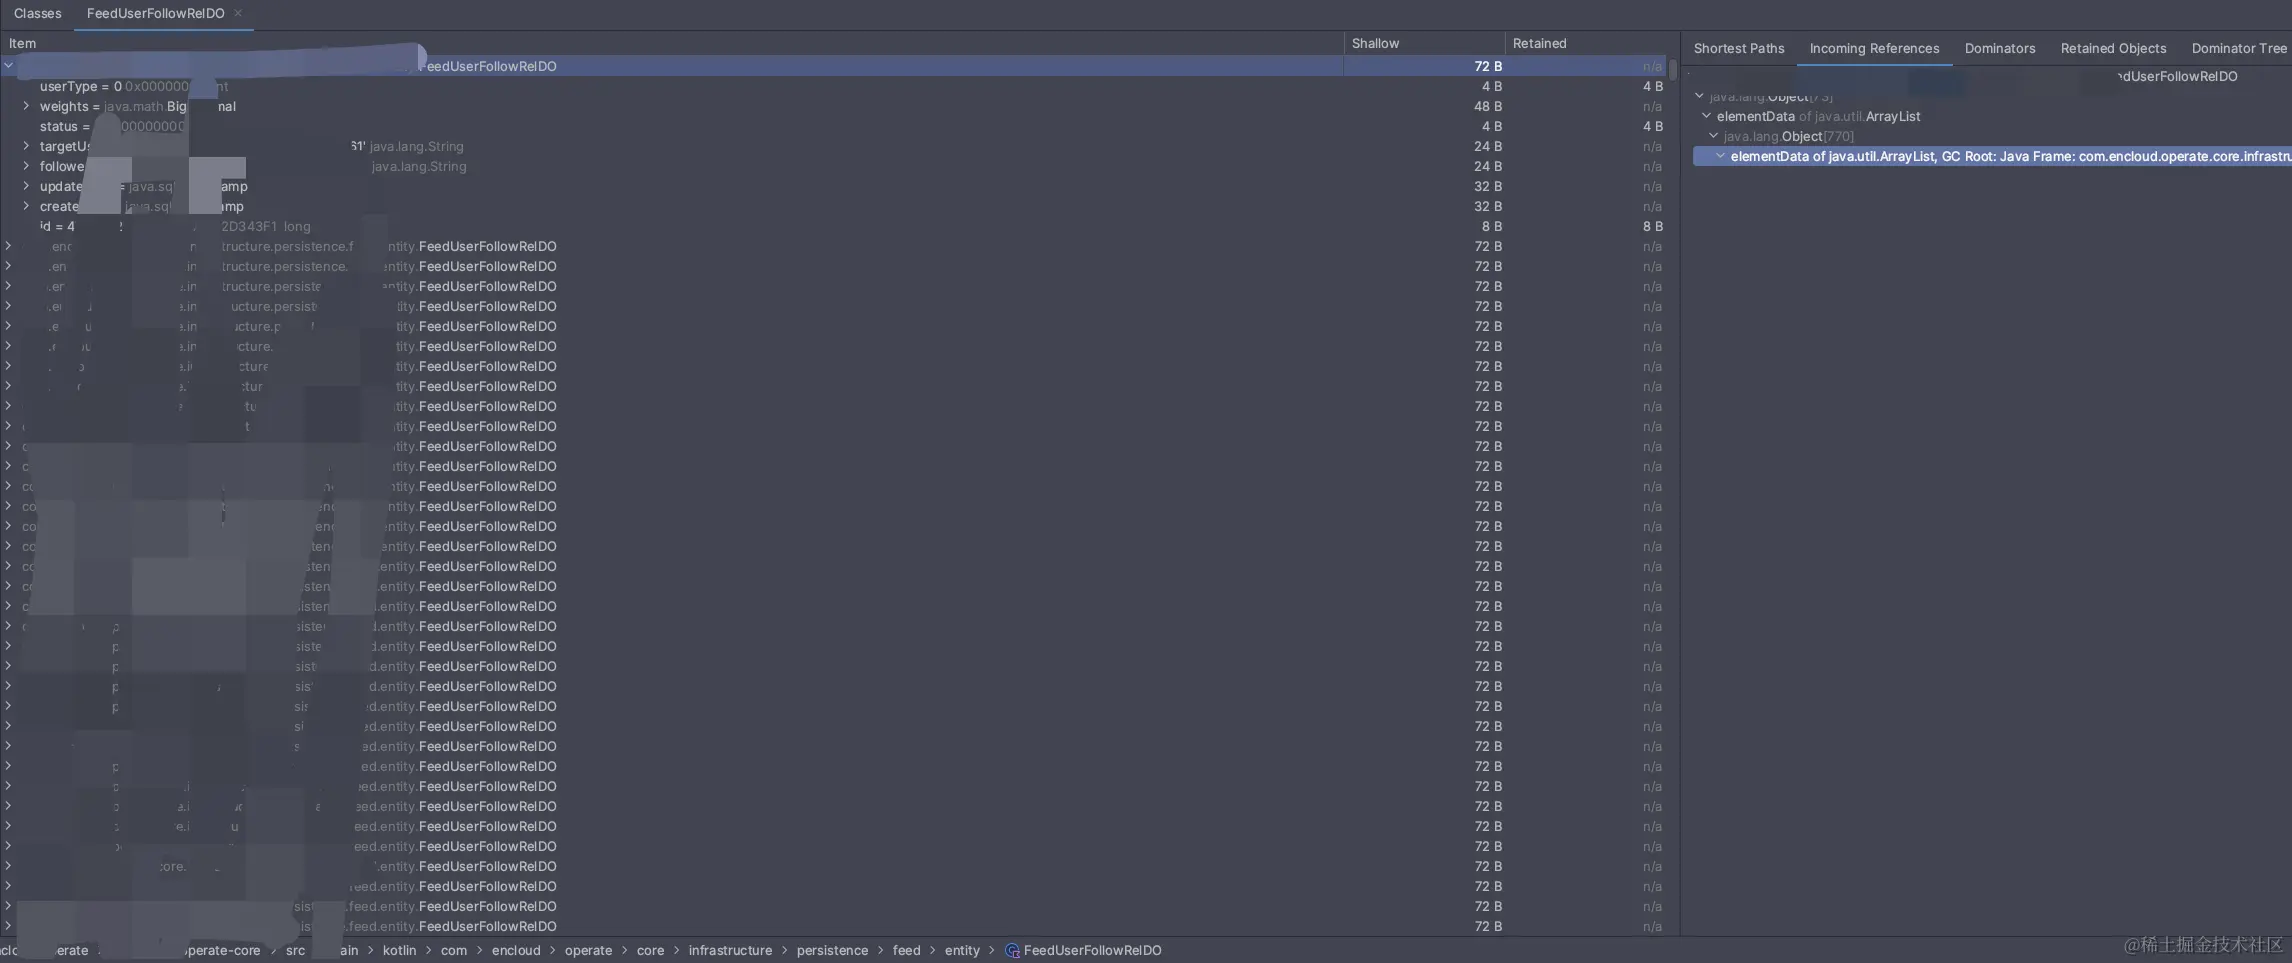Click the 'encloud' breadcrumb
The image size is (2292, 963).
point(516,950)
